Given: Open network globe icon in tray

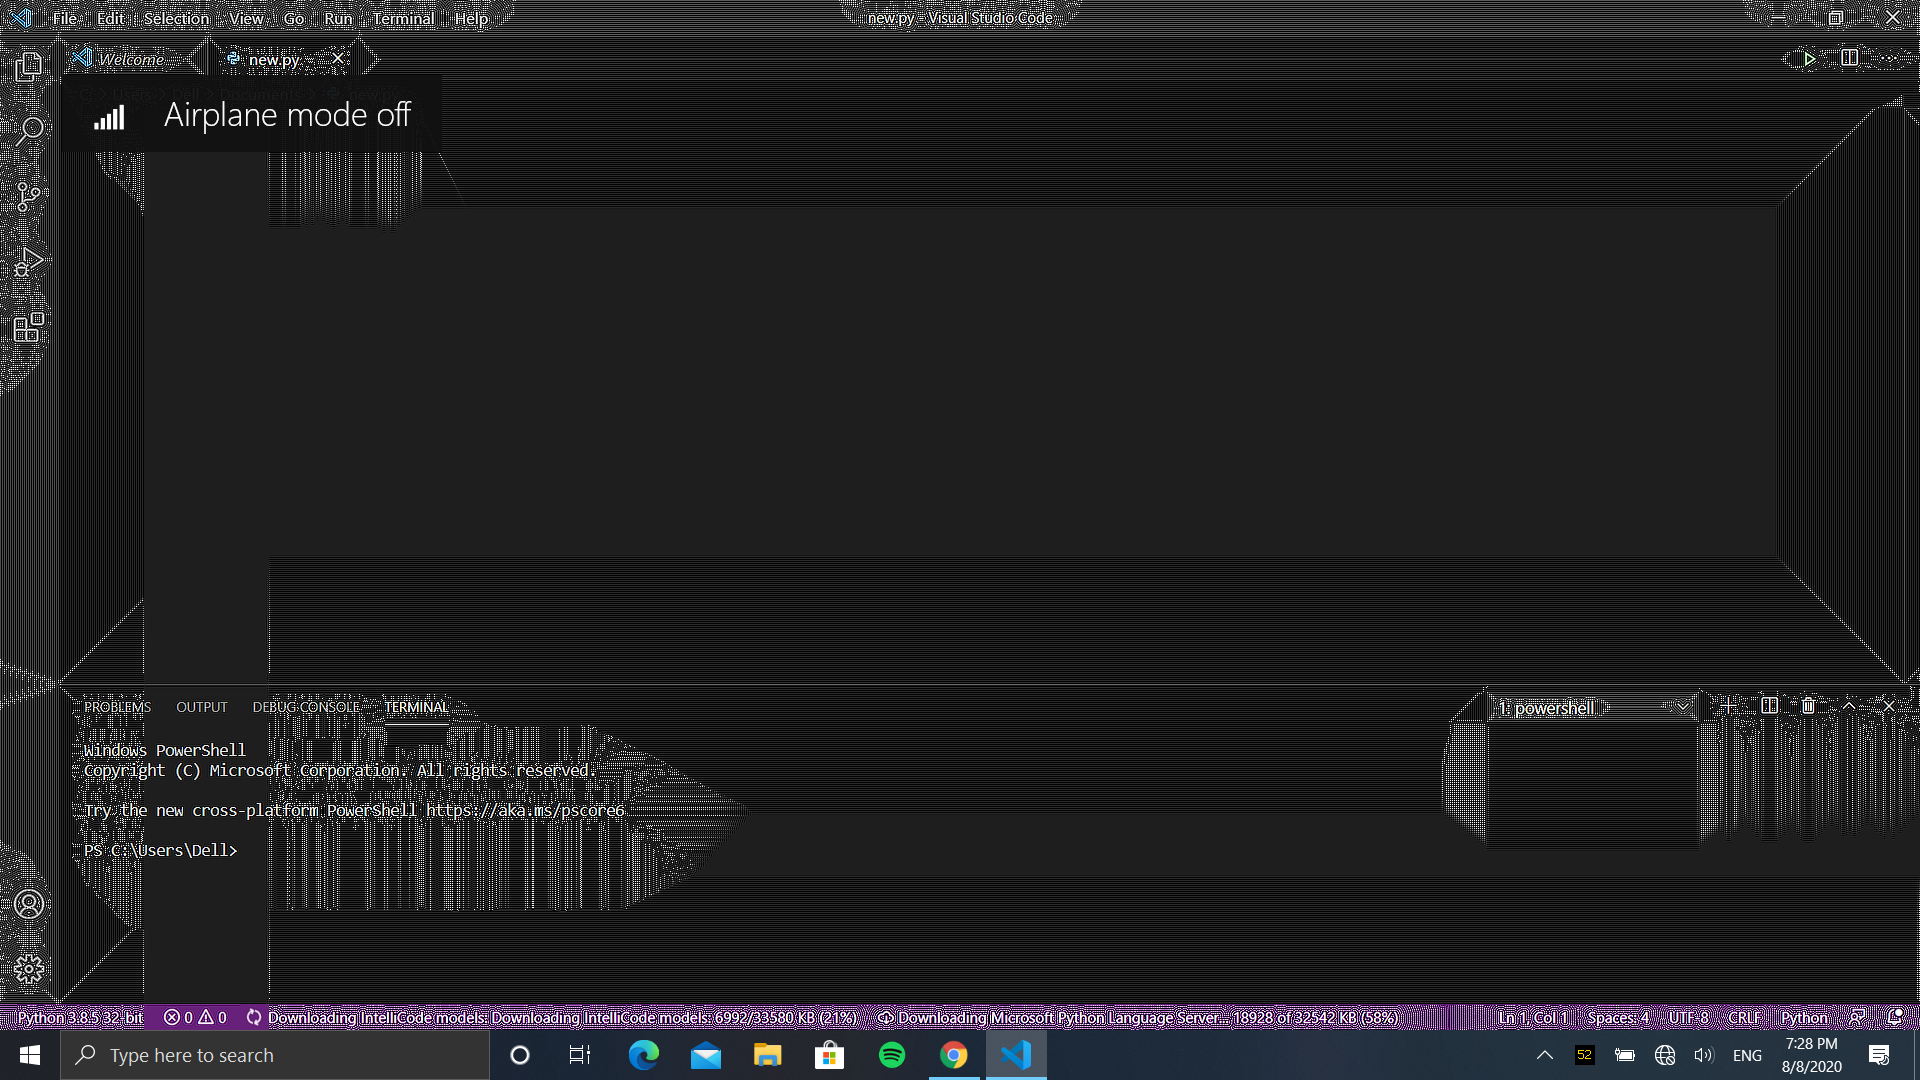Looking at the screenshot, I should pyautogui.click(x=1665, y=1055).
